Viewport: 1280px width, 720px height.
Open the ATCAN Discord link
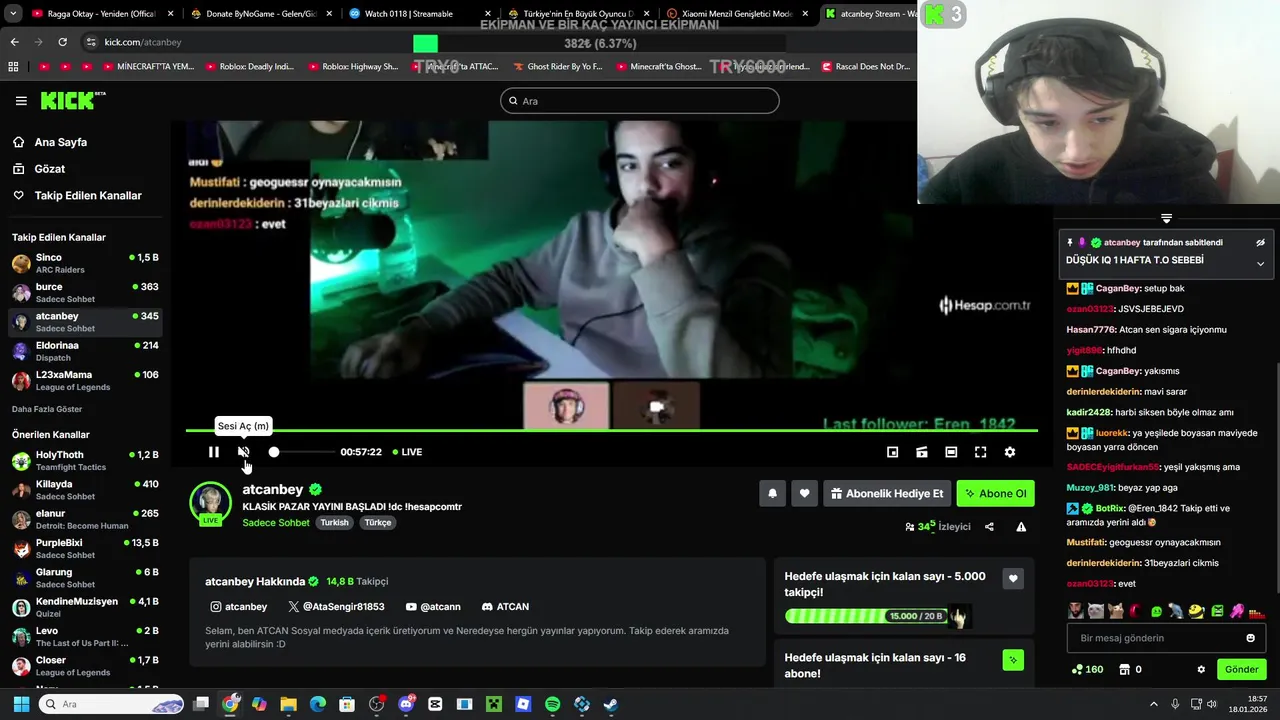click(505, 607)
